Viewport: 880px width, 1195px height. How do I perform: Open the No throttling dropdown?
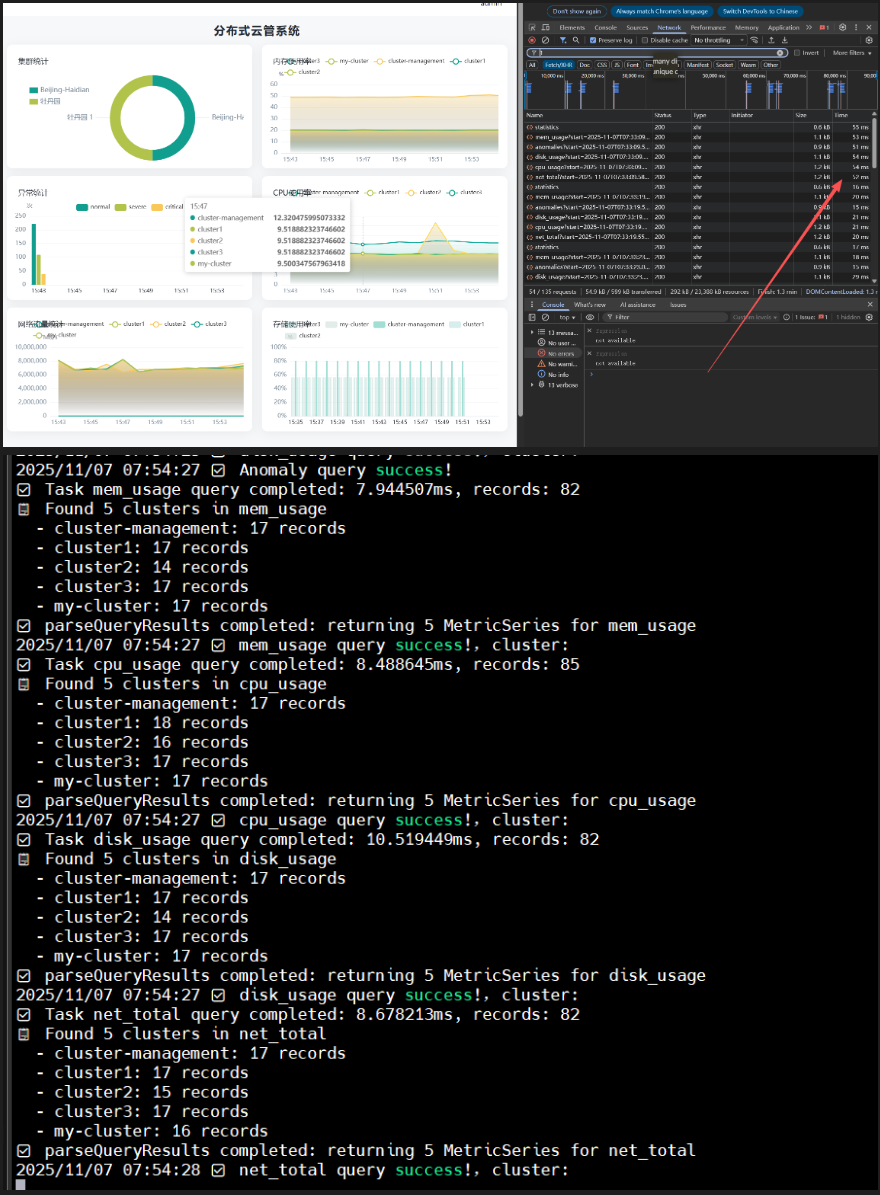[x=718, y=40]
